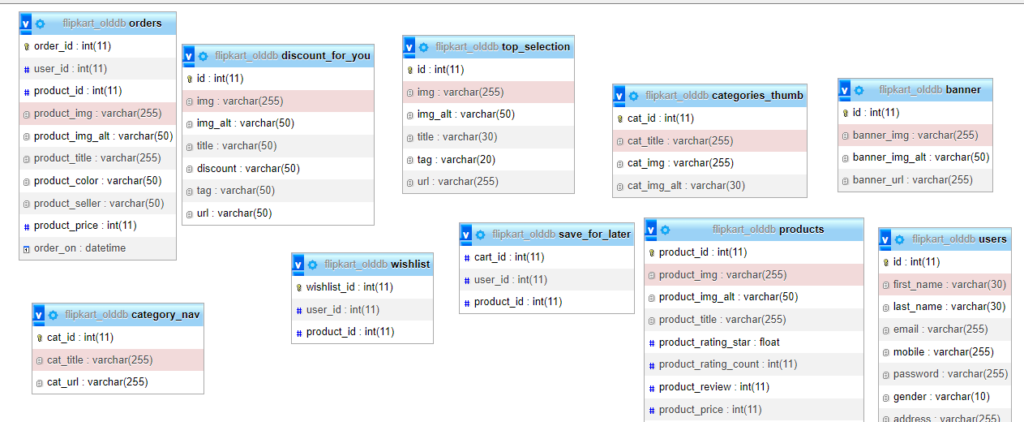Open gear options for wishlist table

pyautogui.click(x=312, y=265)
